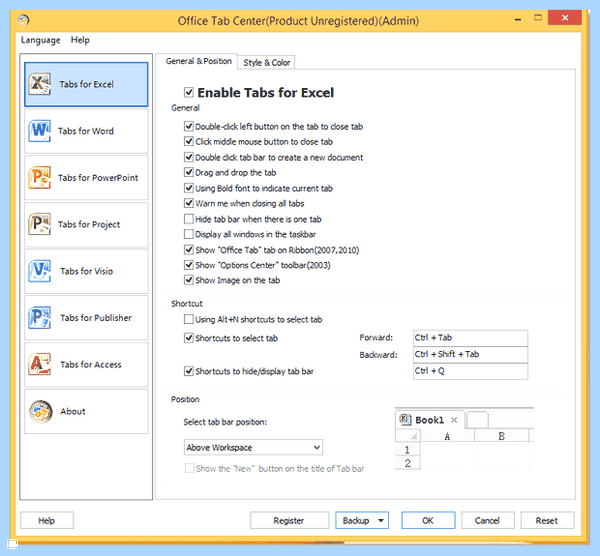The width and height of the screenshot is (600, 556).
Task: Toggle Shortcuts to select tab checkbox
Action: [189, 338]
